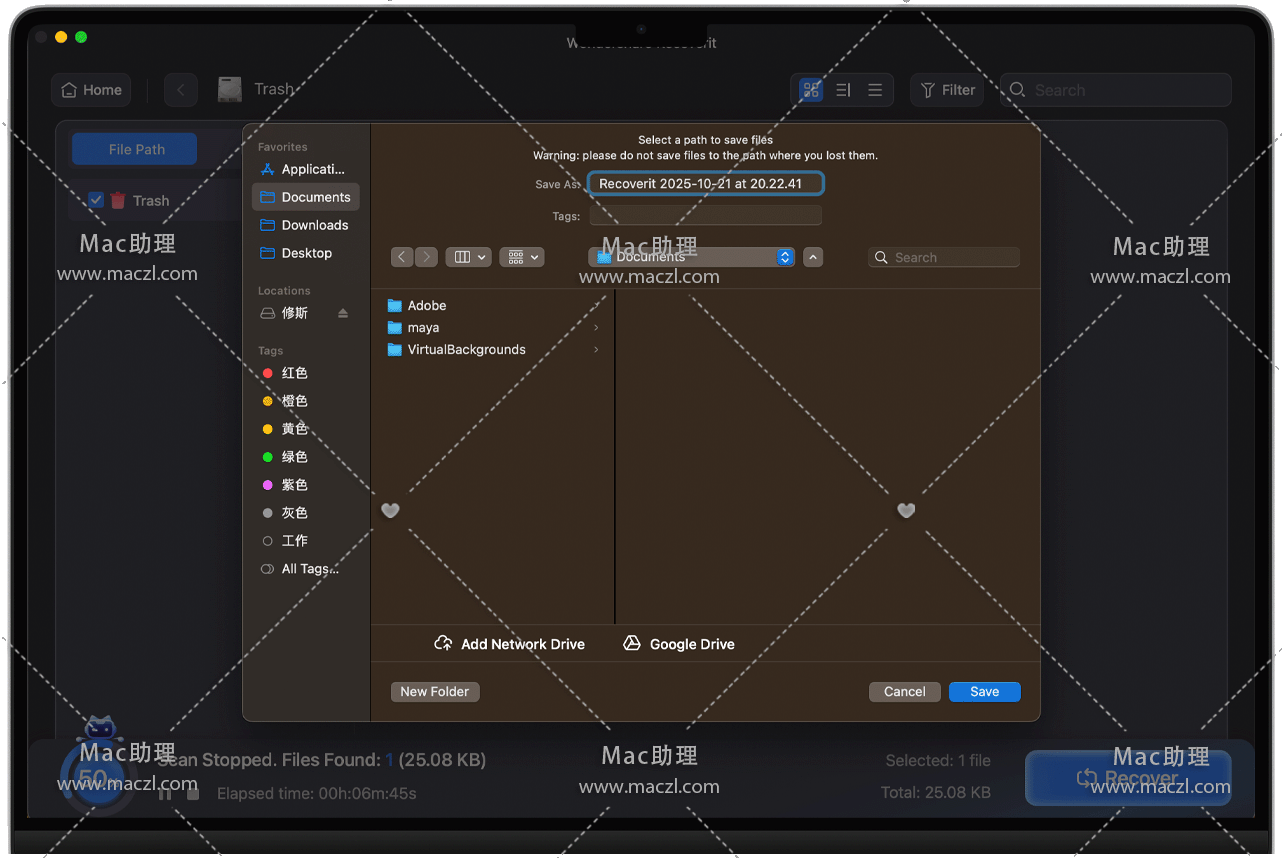The image size is (1282, 858).
Task: Stop the scan
Action: (x=193, y=793)
